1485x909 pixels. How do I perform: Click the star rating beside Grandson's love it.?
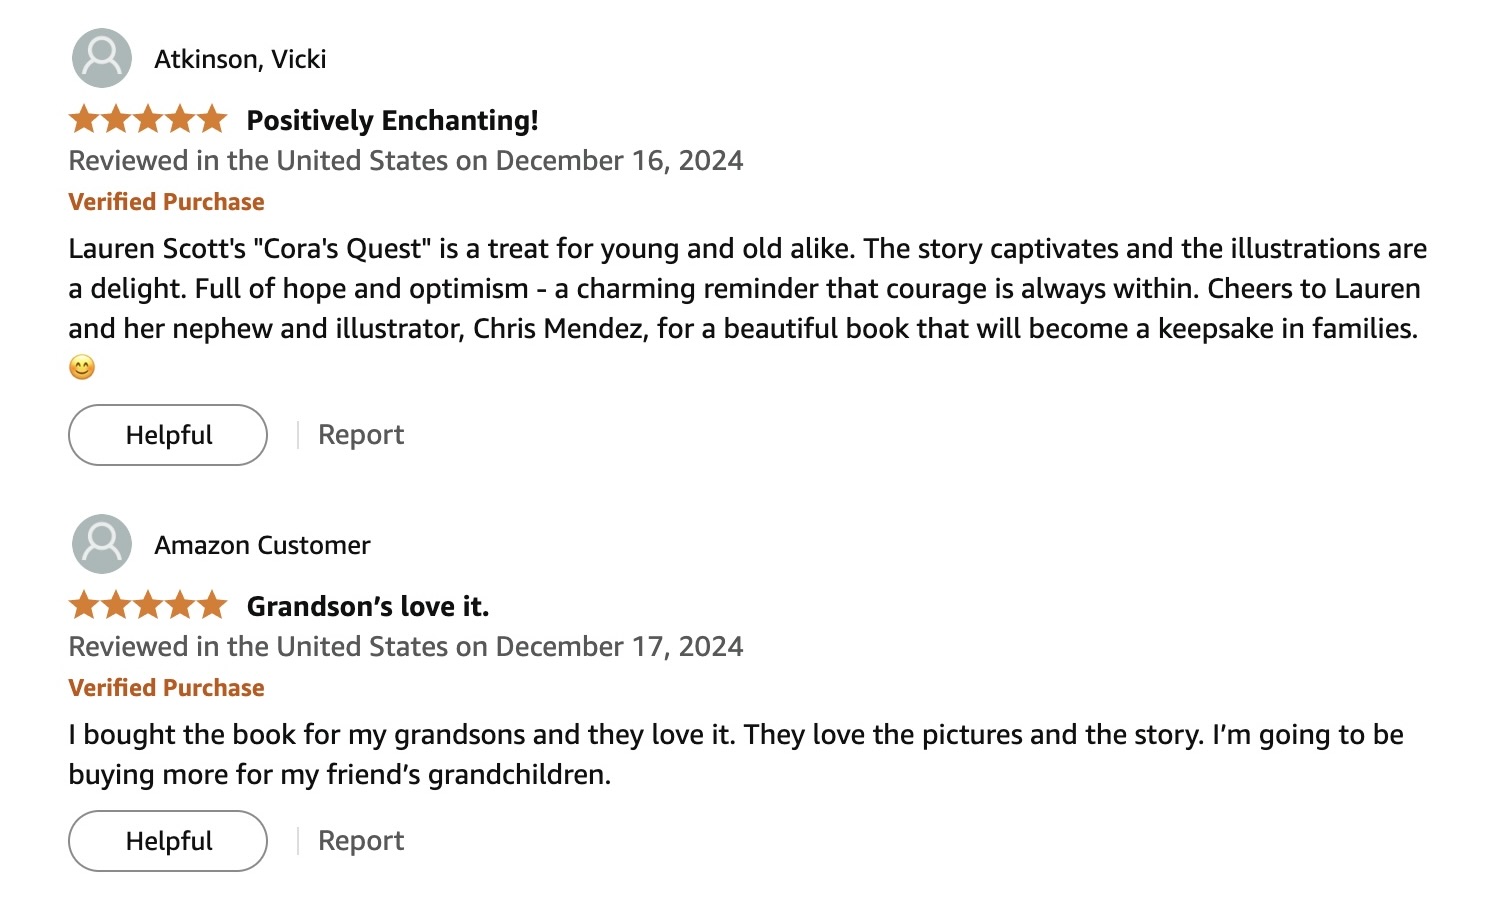pos(148,606)
